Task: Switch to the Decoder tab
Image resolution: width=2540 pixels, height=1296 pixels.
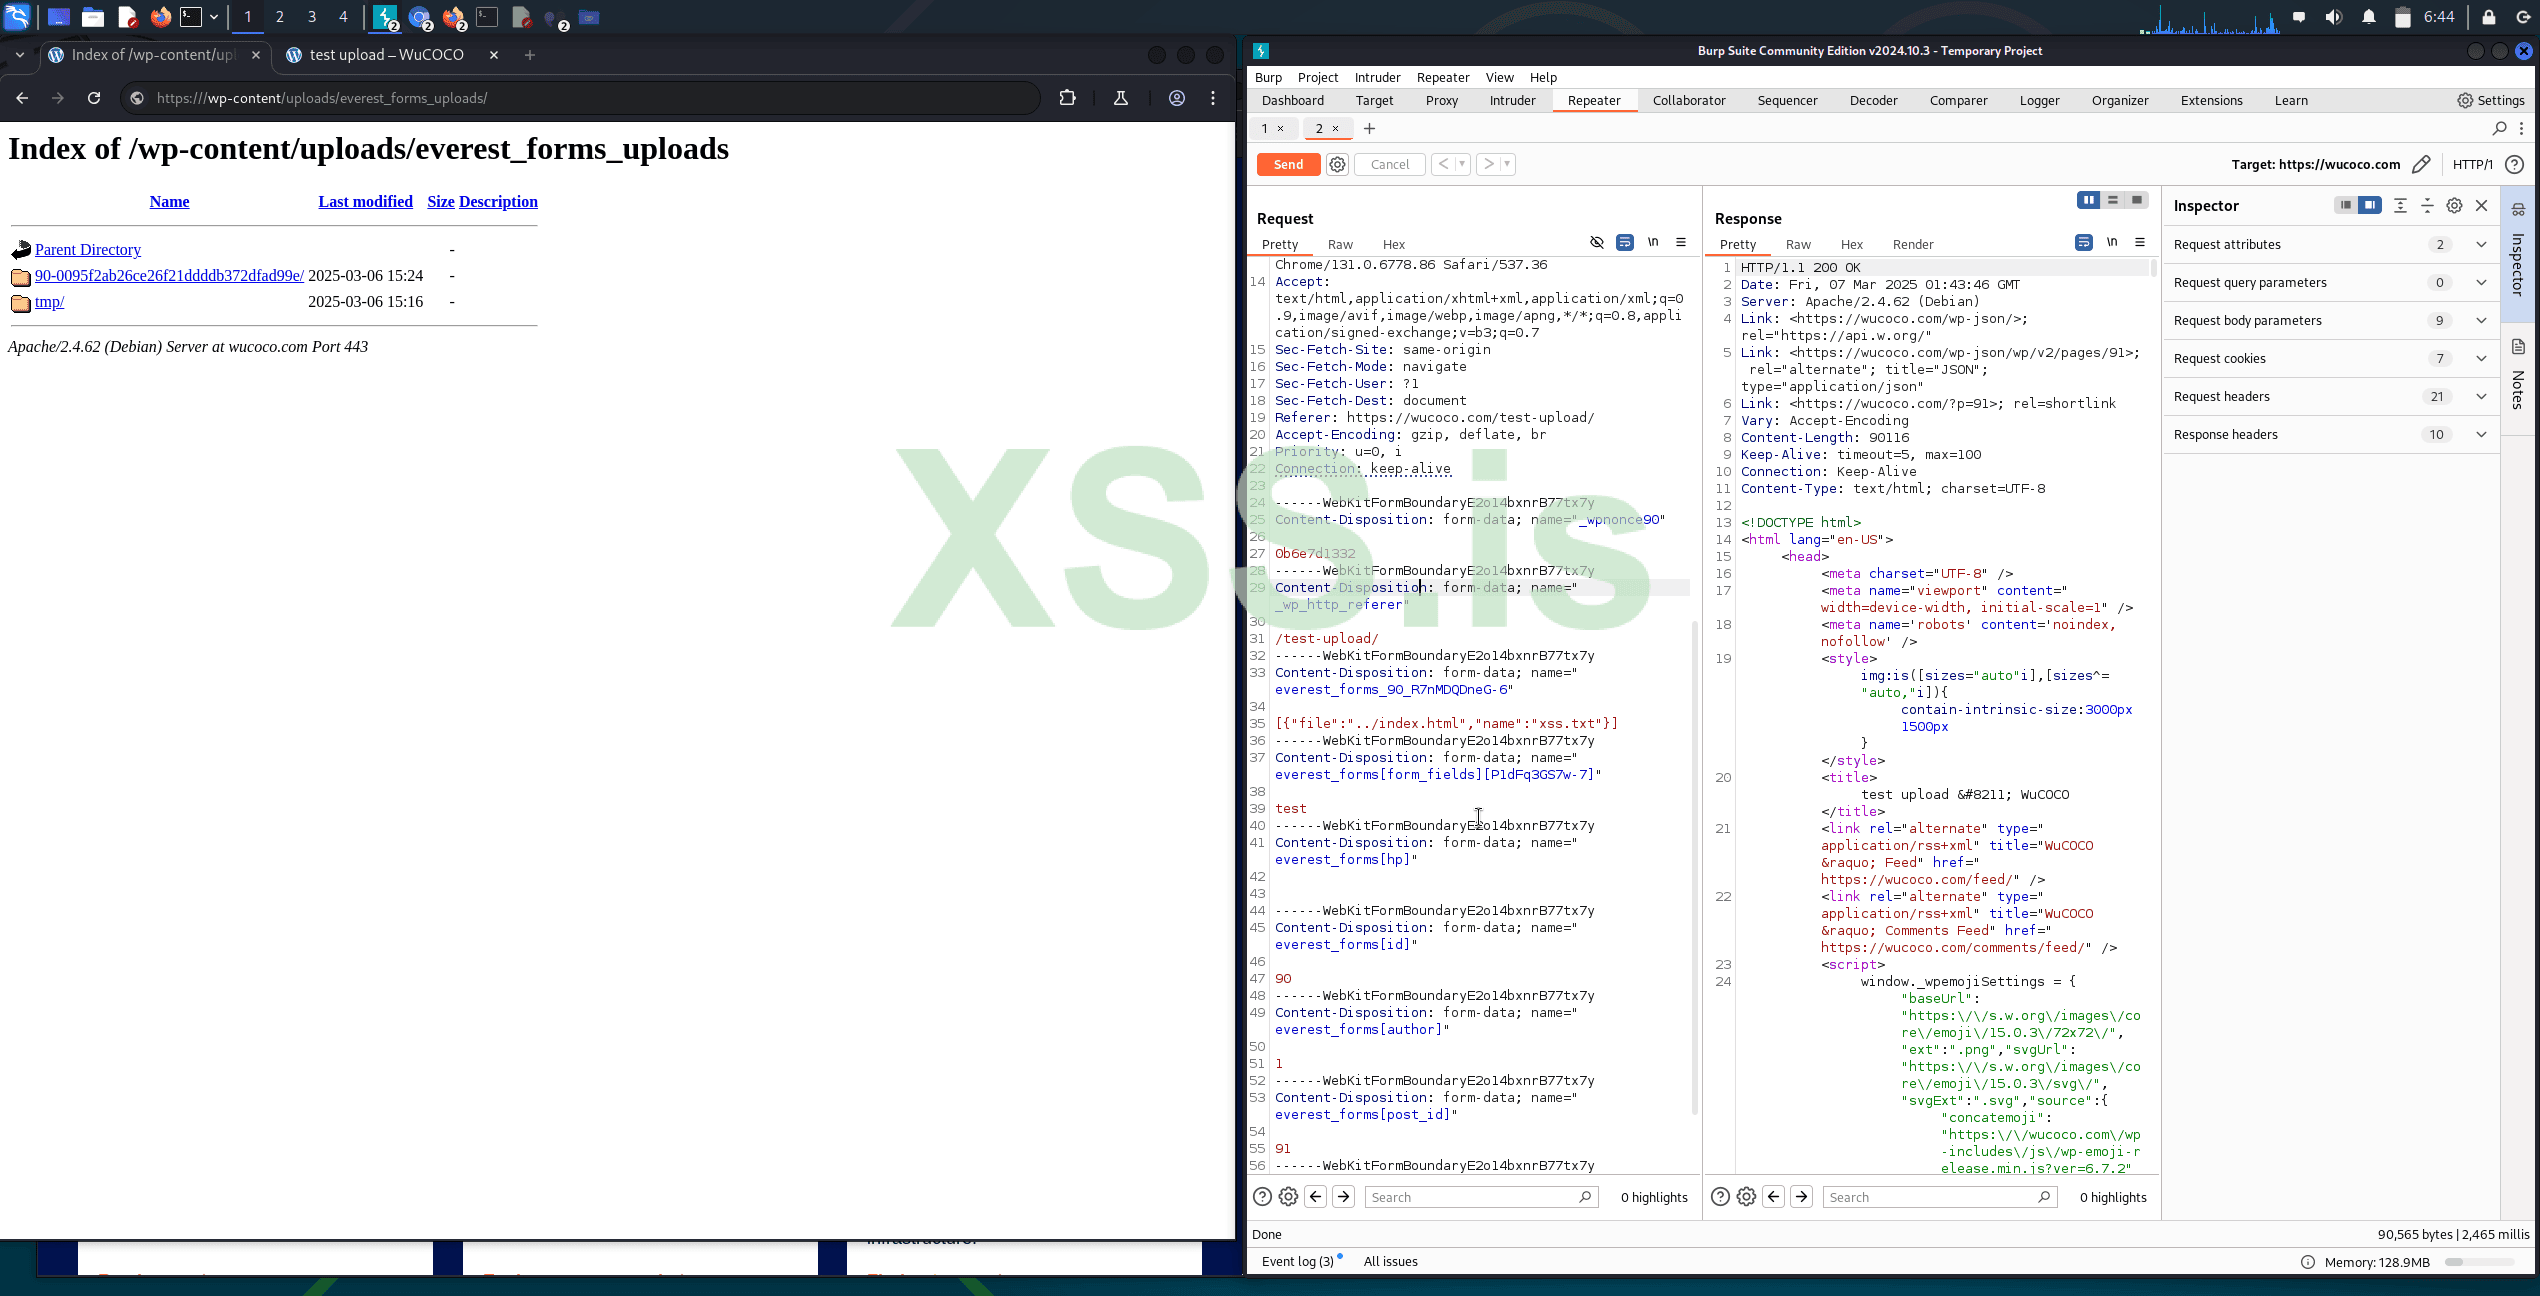Action: (1873, 100)
